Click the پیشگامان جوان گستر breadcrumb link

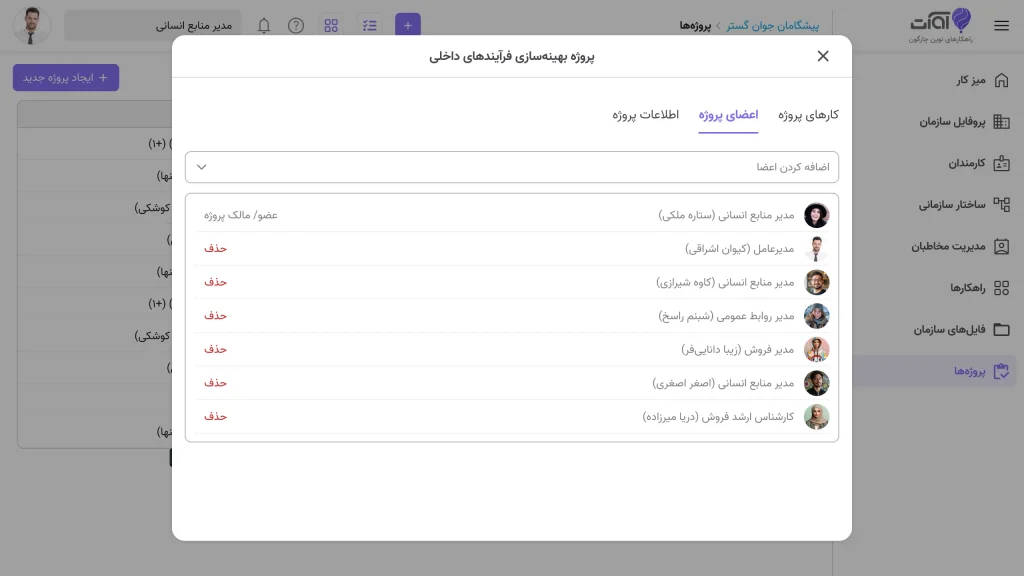[x=773, y=25]
